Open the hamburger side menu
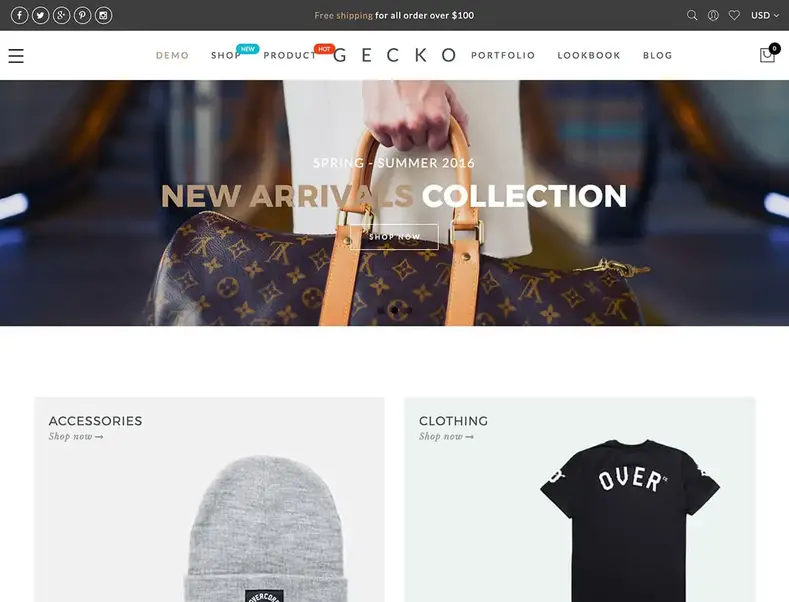Viewport: 789px width, 602px height. point(16,55)
